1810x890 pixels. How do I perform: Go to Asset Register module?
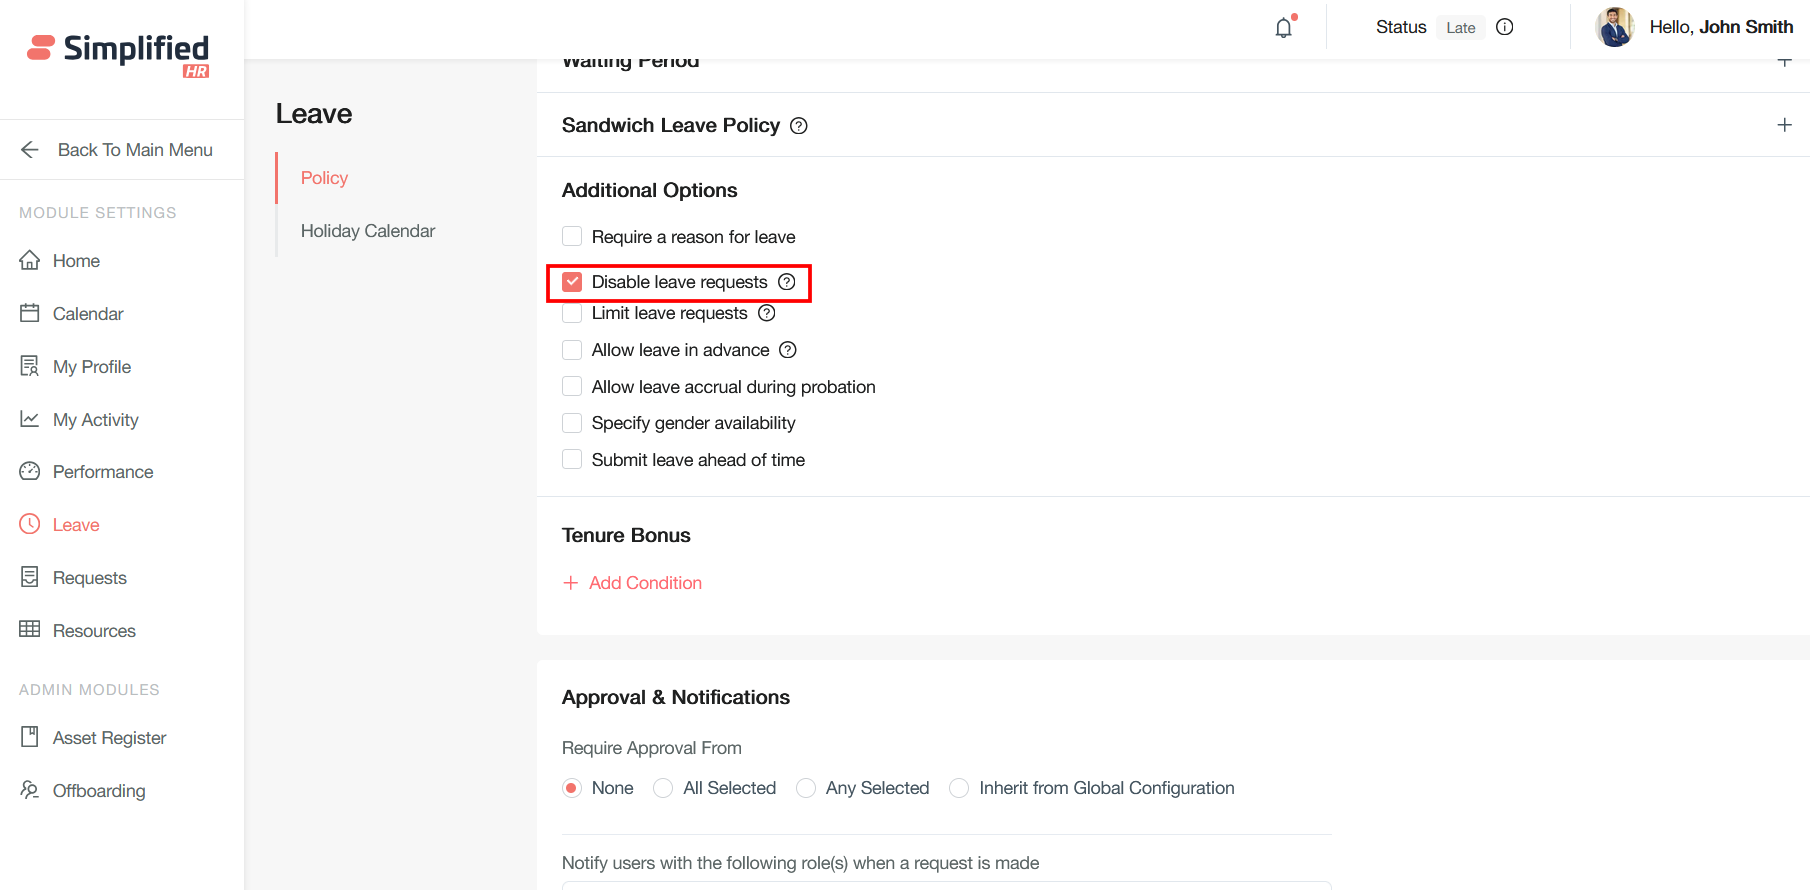(x=109, y=738)
